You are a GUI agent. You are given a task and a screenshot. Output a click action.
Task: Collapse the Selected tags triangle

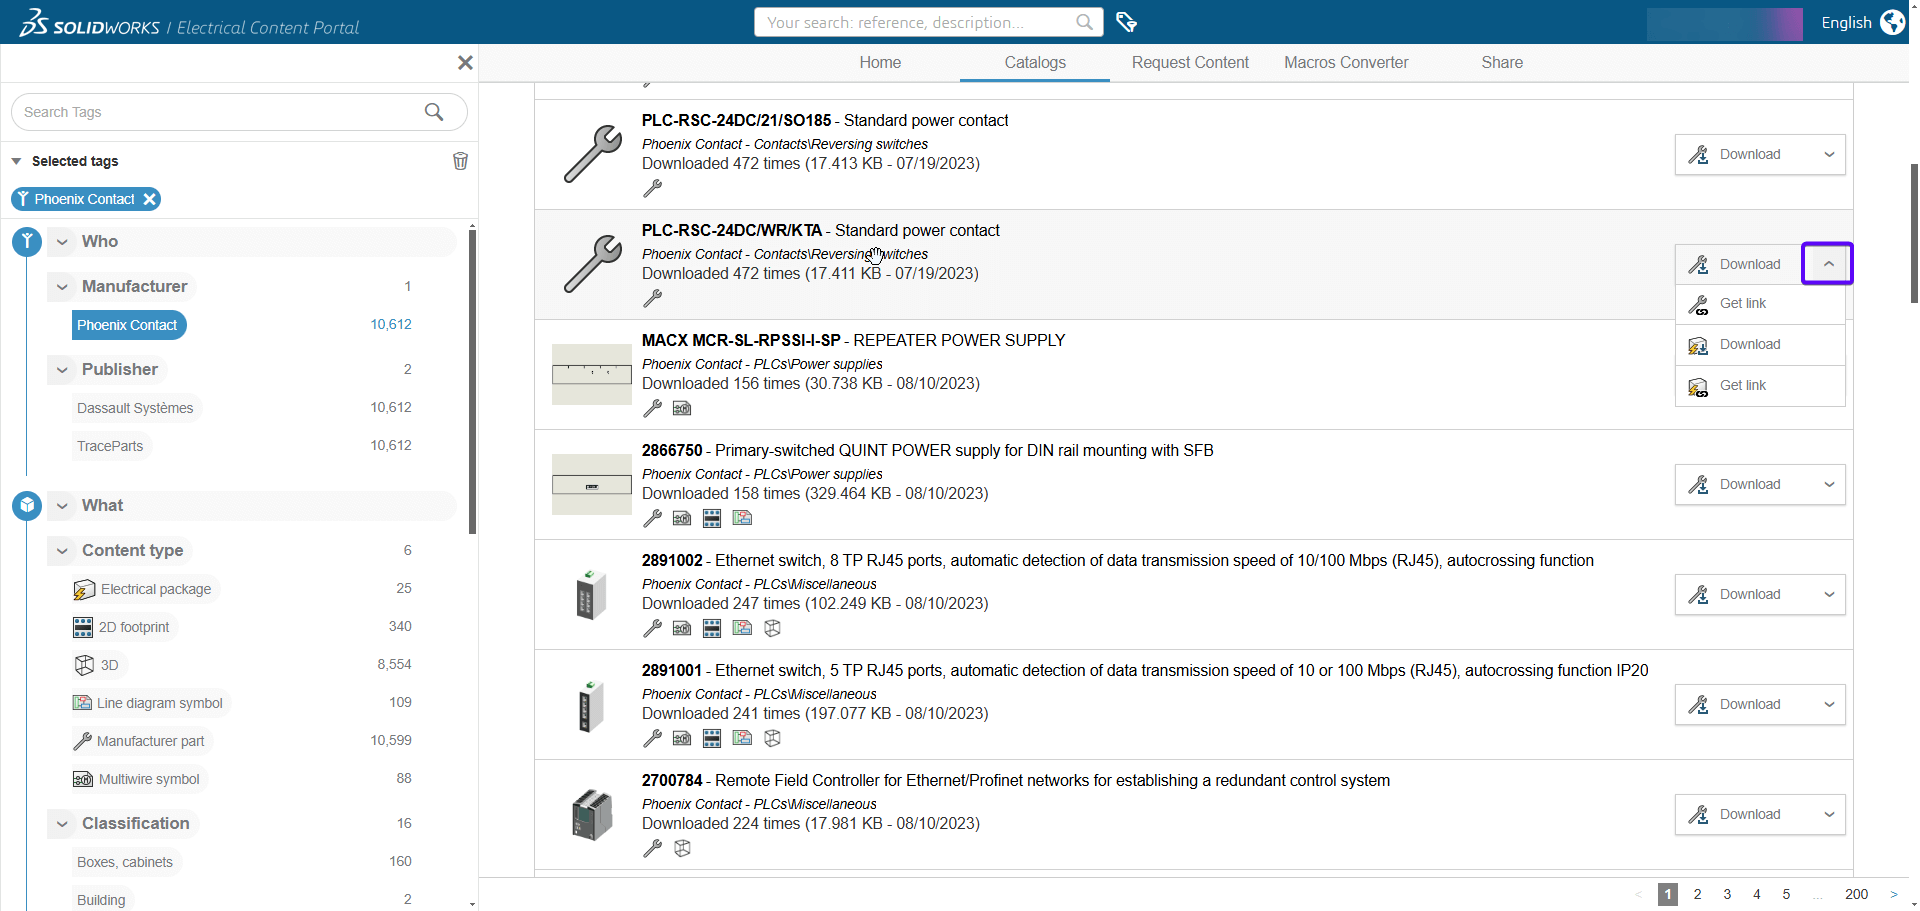pos(16,161)
